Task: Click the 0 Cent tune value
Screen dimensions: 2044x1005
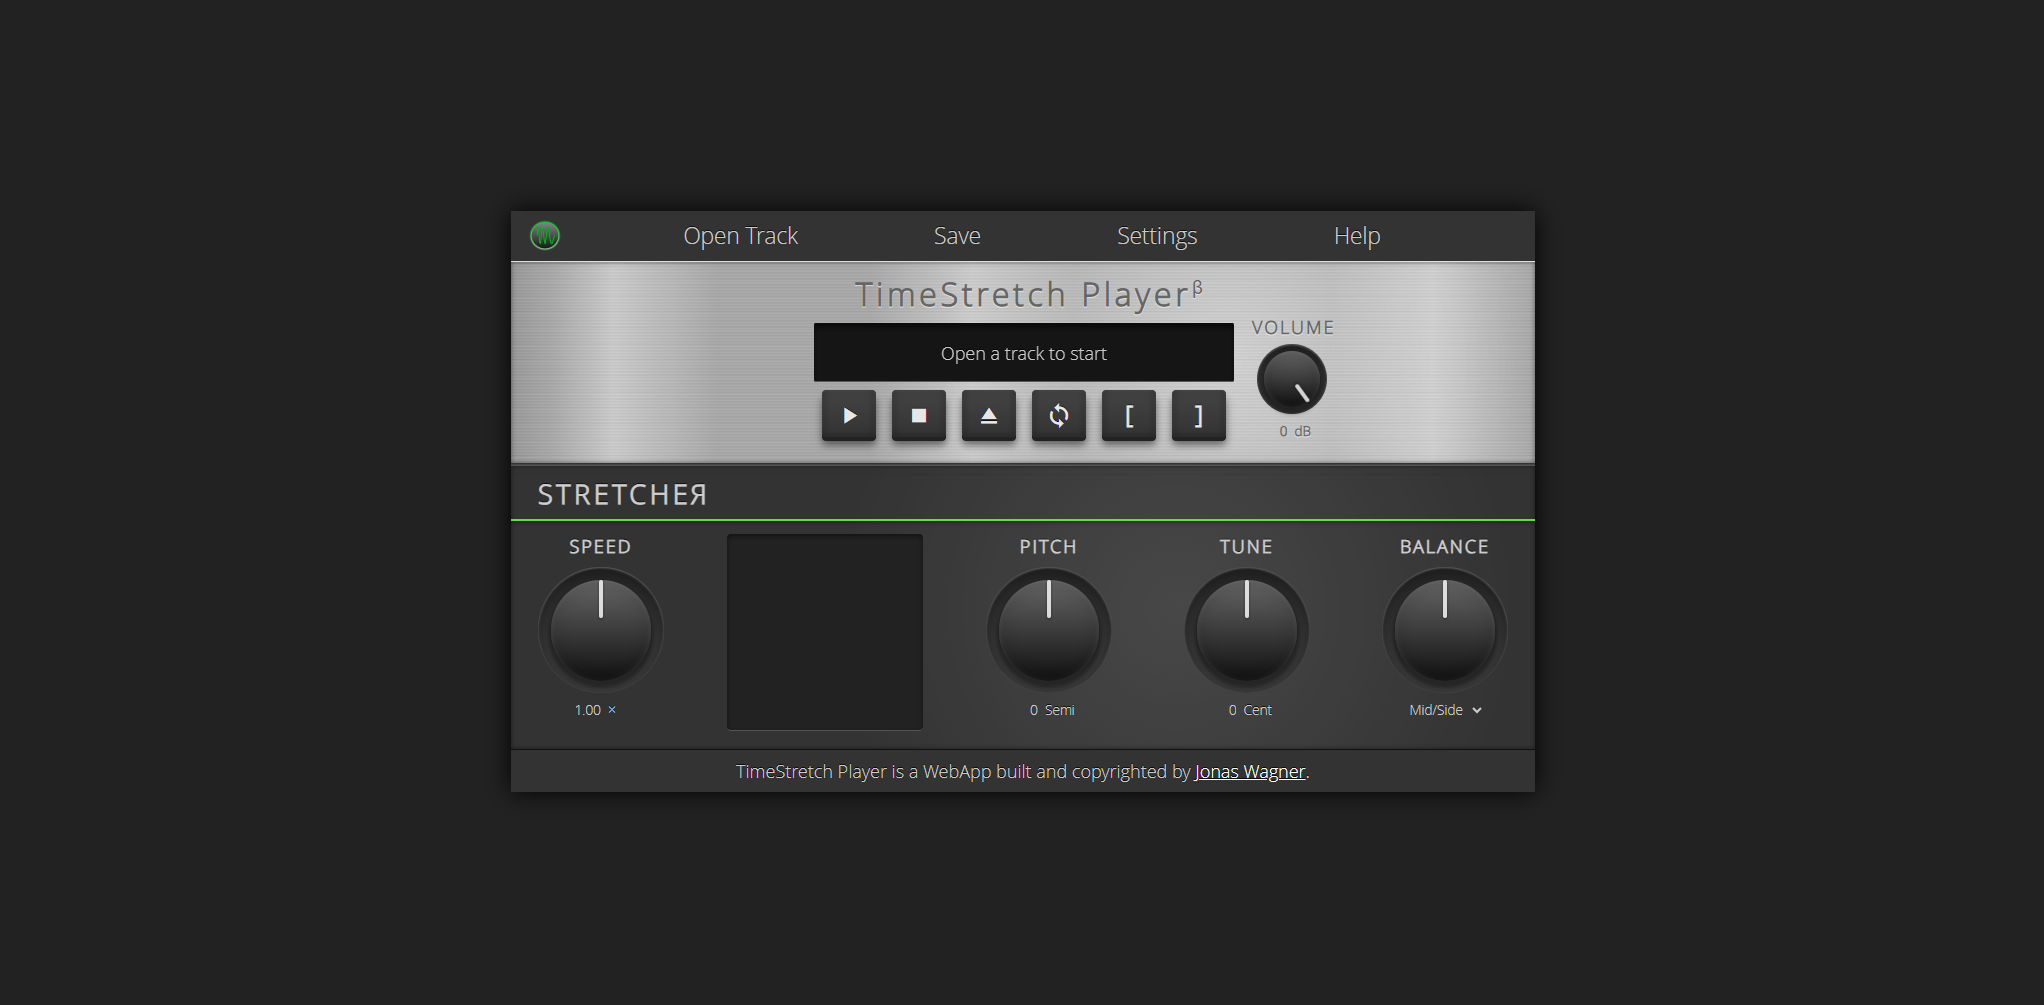Action: coord(1248,710)
